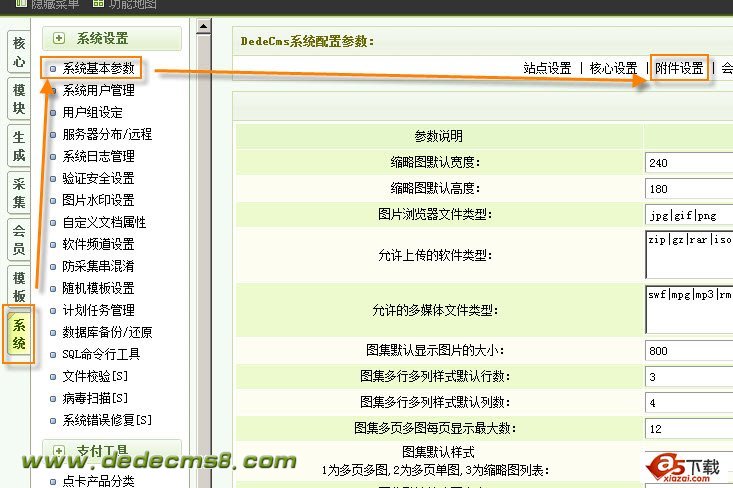Image resolution: width=733 pixels, height=488 pixels.
Task: Click 允许上传的软件类型 text area
Action: coord(689,254)
